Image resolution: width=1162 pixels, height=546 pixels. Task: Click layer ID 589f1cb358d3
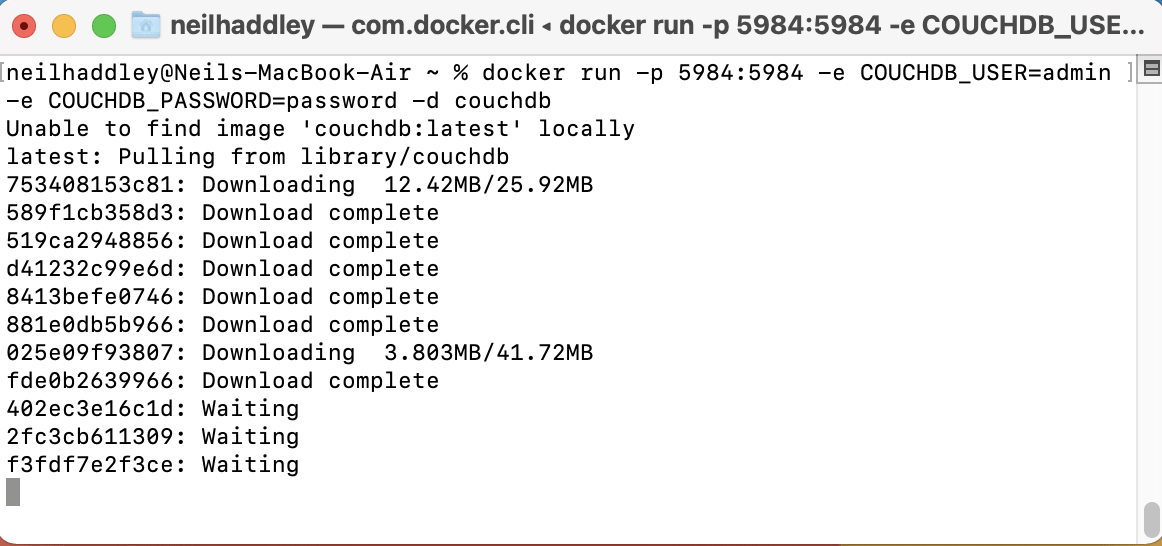tap(96, 213)
